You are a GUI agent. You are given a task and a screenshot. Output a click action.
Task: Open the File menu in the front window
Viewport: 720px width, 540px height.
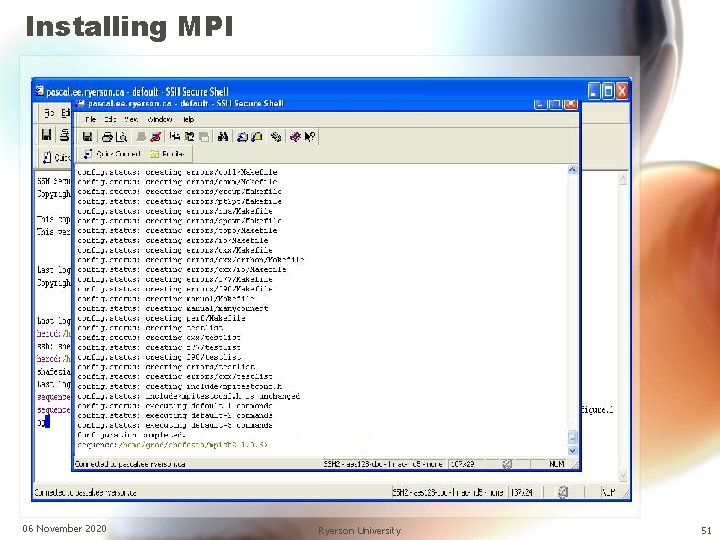(x=90, y=119)
